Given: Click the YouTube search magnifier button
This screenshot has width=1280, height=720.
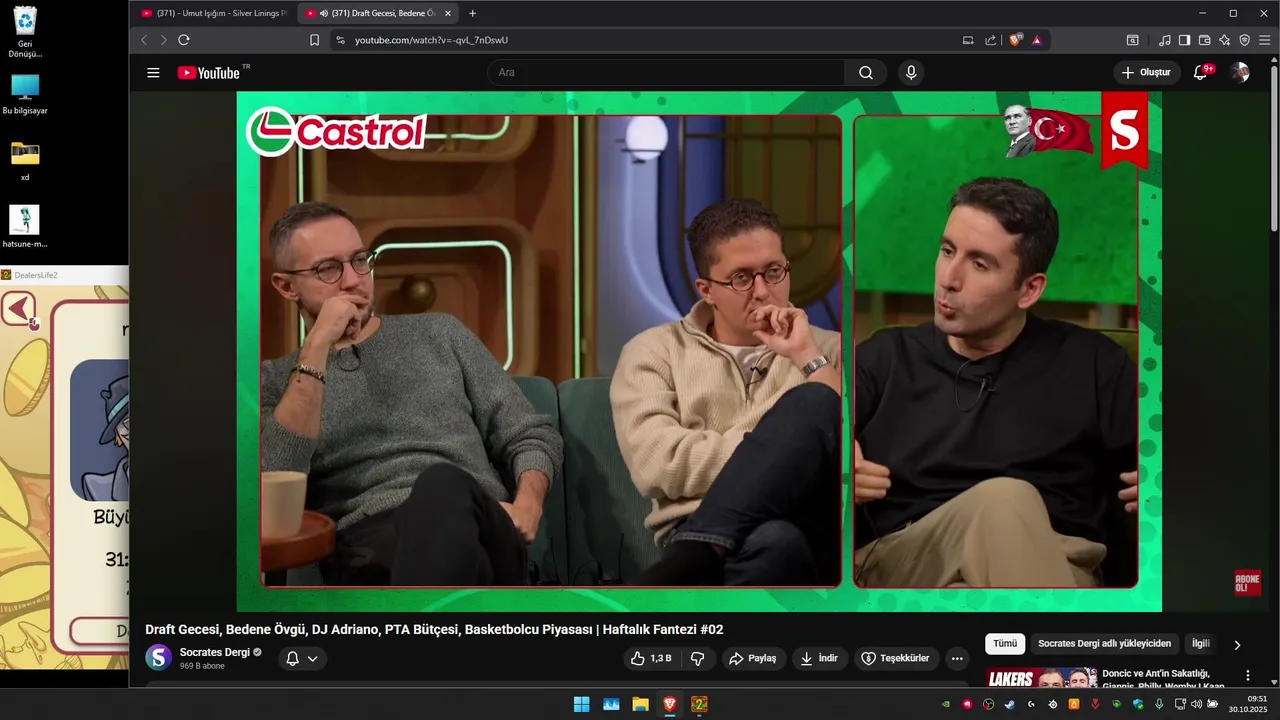Looking at the screenshot, I should (x=866, y=73).
